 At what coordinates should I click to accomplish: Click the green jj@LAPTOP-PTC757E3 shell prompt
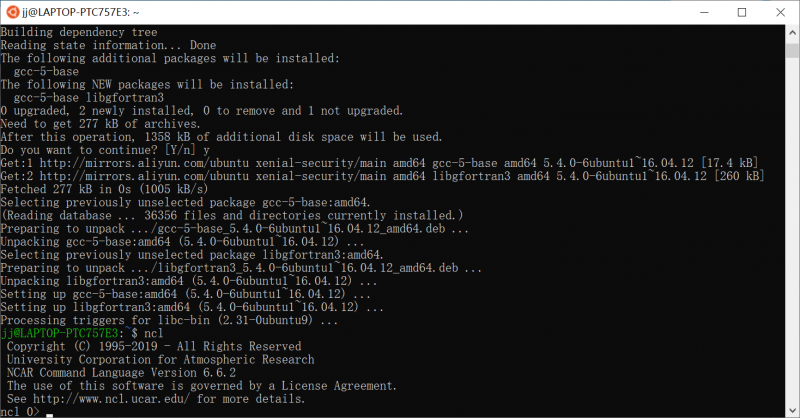pyautogui.click(x=60, y=332)
